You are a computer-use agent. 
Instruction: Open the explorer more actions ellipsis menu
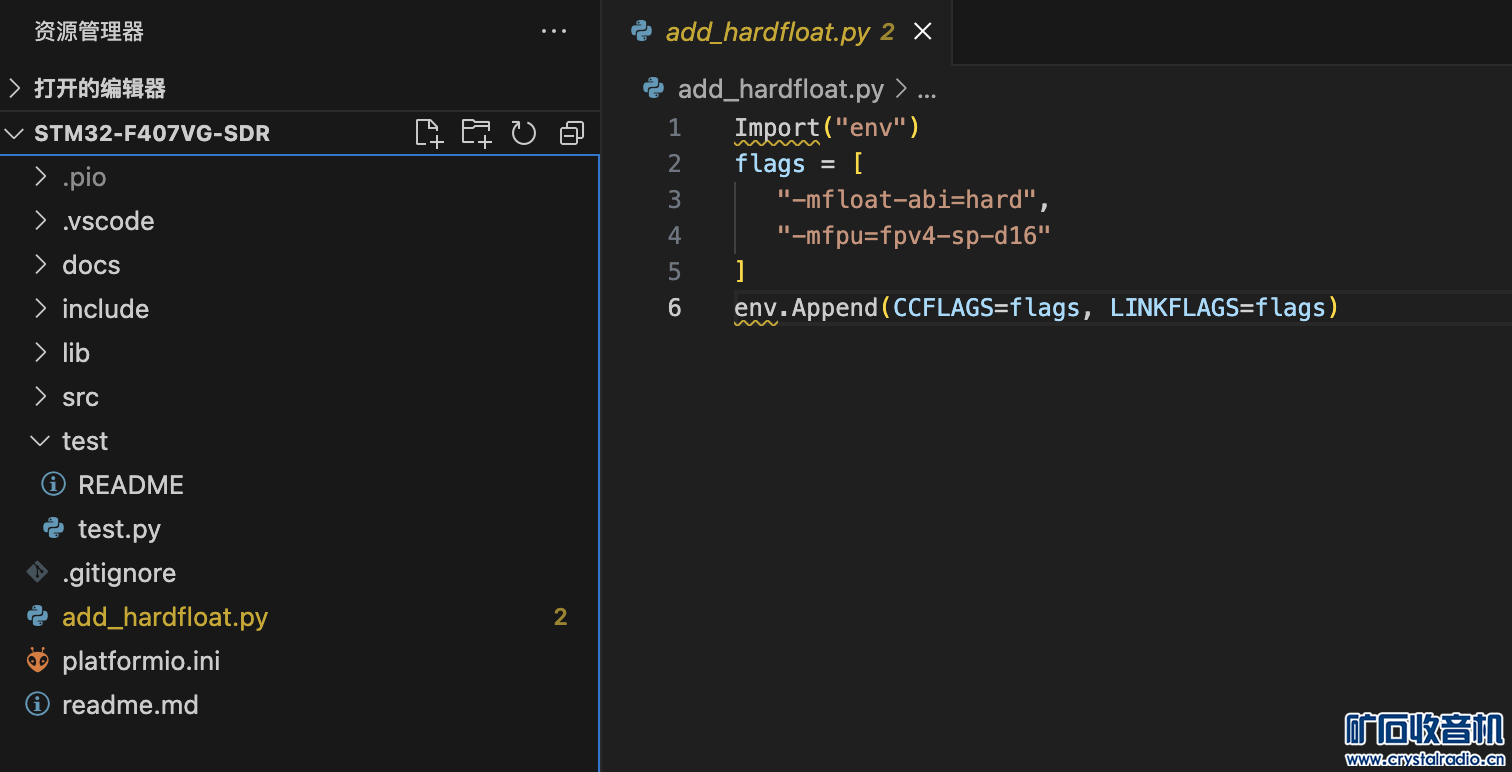pyautogui.click(x=553, y=32)
